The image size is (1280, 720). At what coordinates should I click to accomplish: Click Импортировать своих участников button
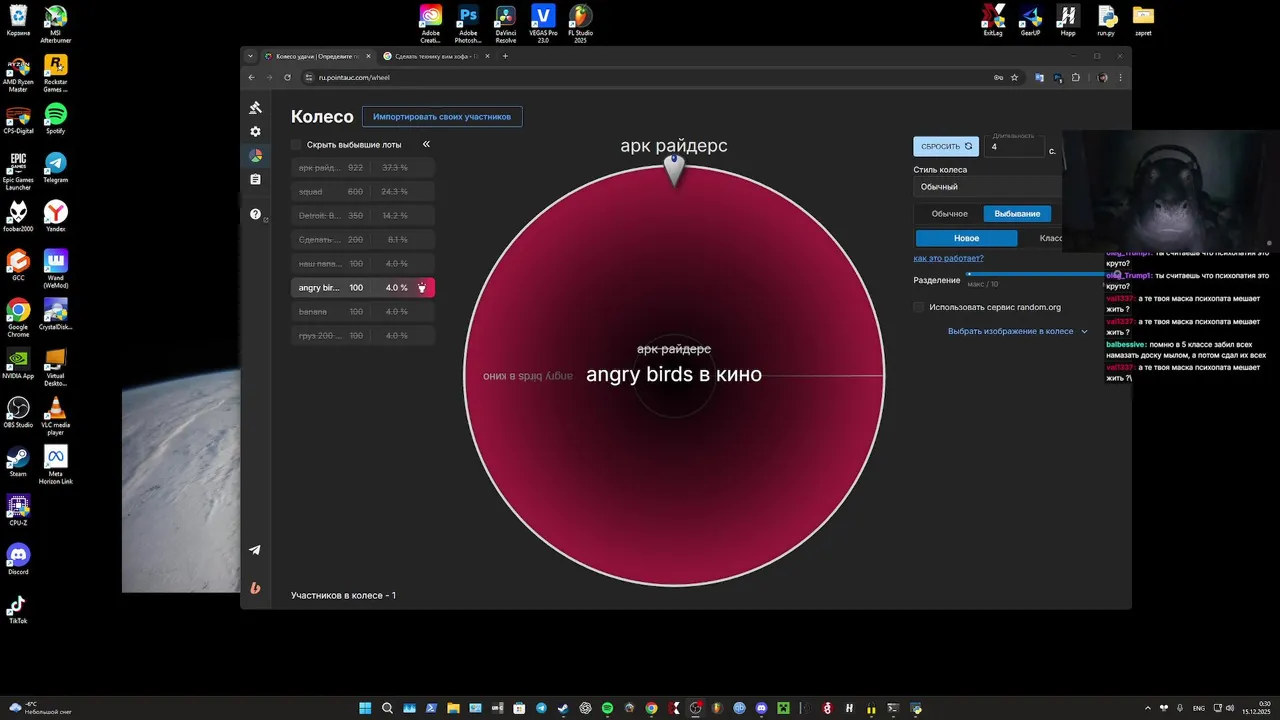(x=442, y=117)
